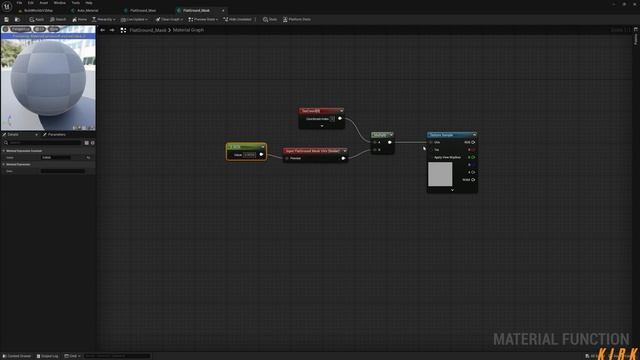Edit the Desc field in Details
Image resolution: width=640 pixels, height=360 pixels.
click(63, 171)
